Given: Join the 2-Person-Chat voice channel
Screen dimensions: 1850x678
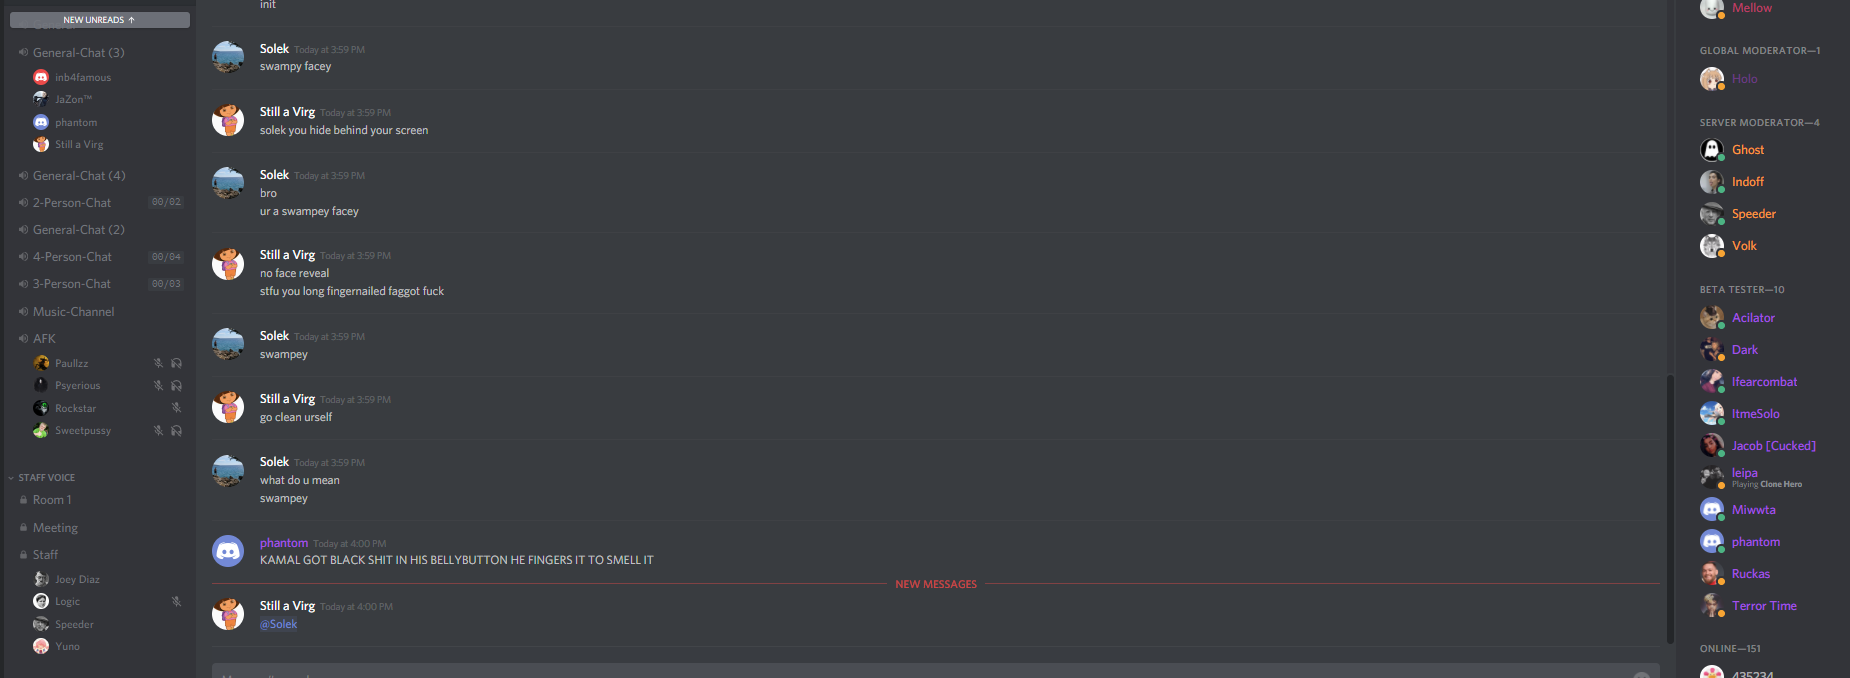Looking at the screenshot, I should (72, 203).
